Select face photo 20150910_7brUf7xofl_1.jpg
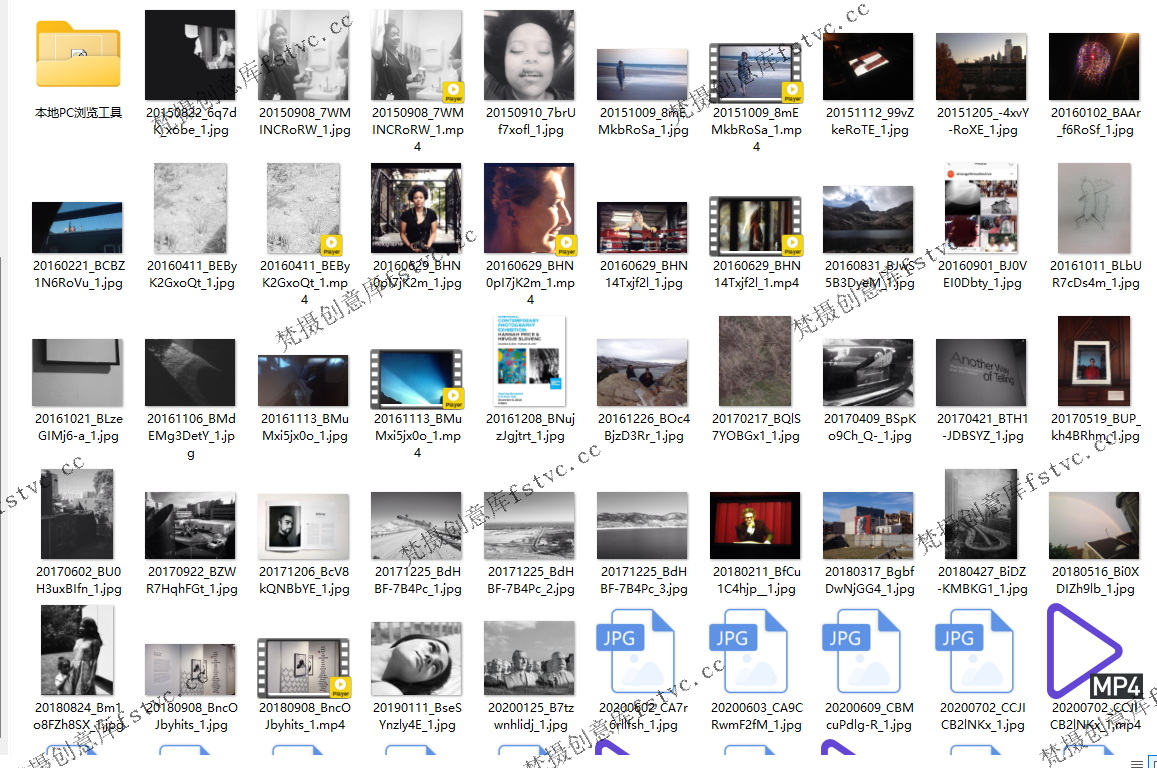Screen dimensions: 1157x768 (529, 55)
